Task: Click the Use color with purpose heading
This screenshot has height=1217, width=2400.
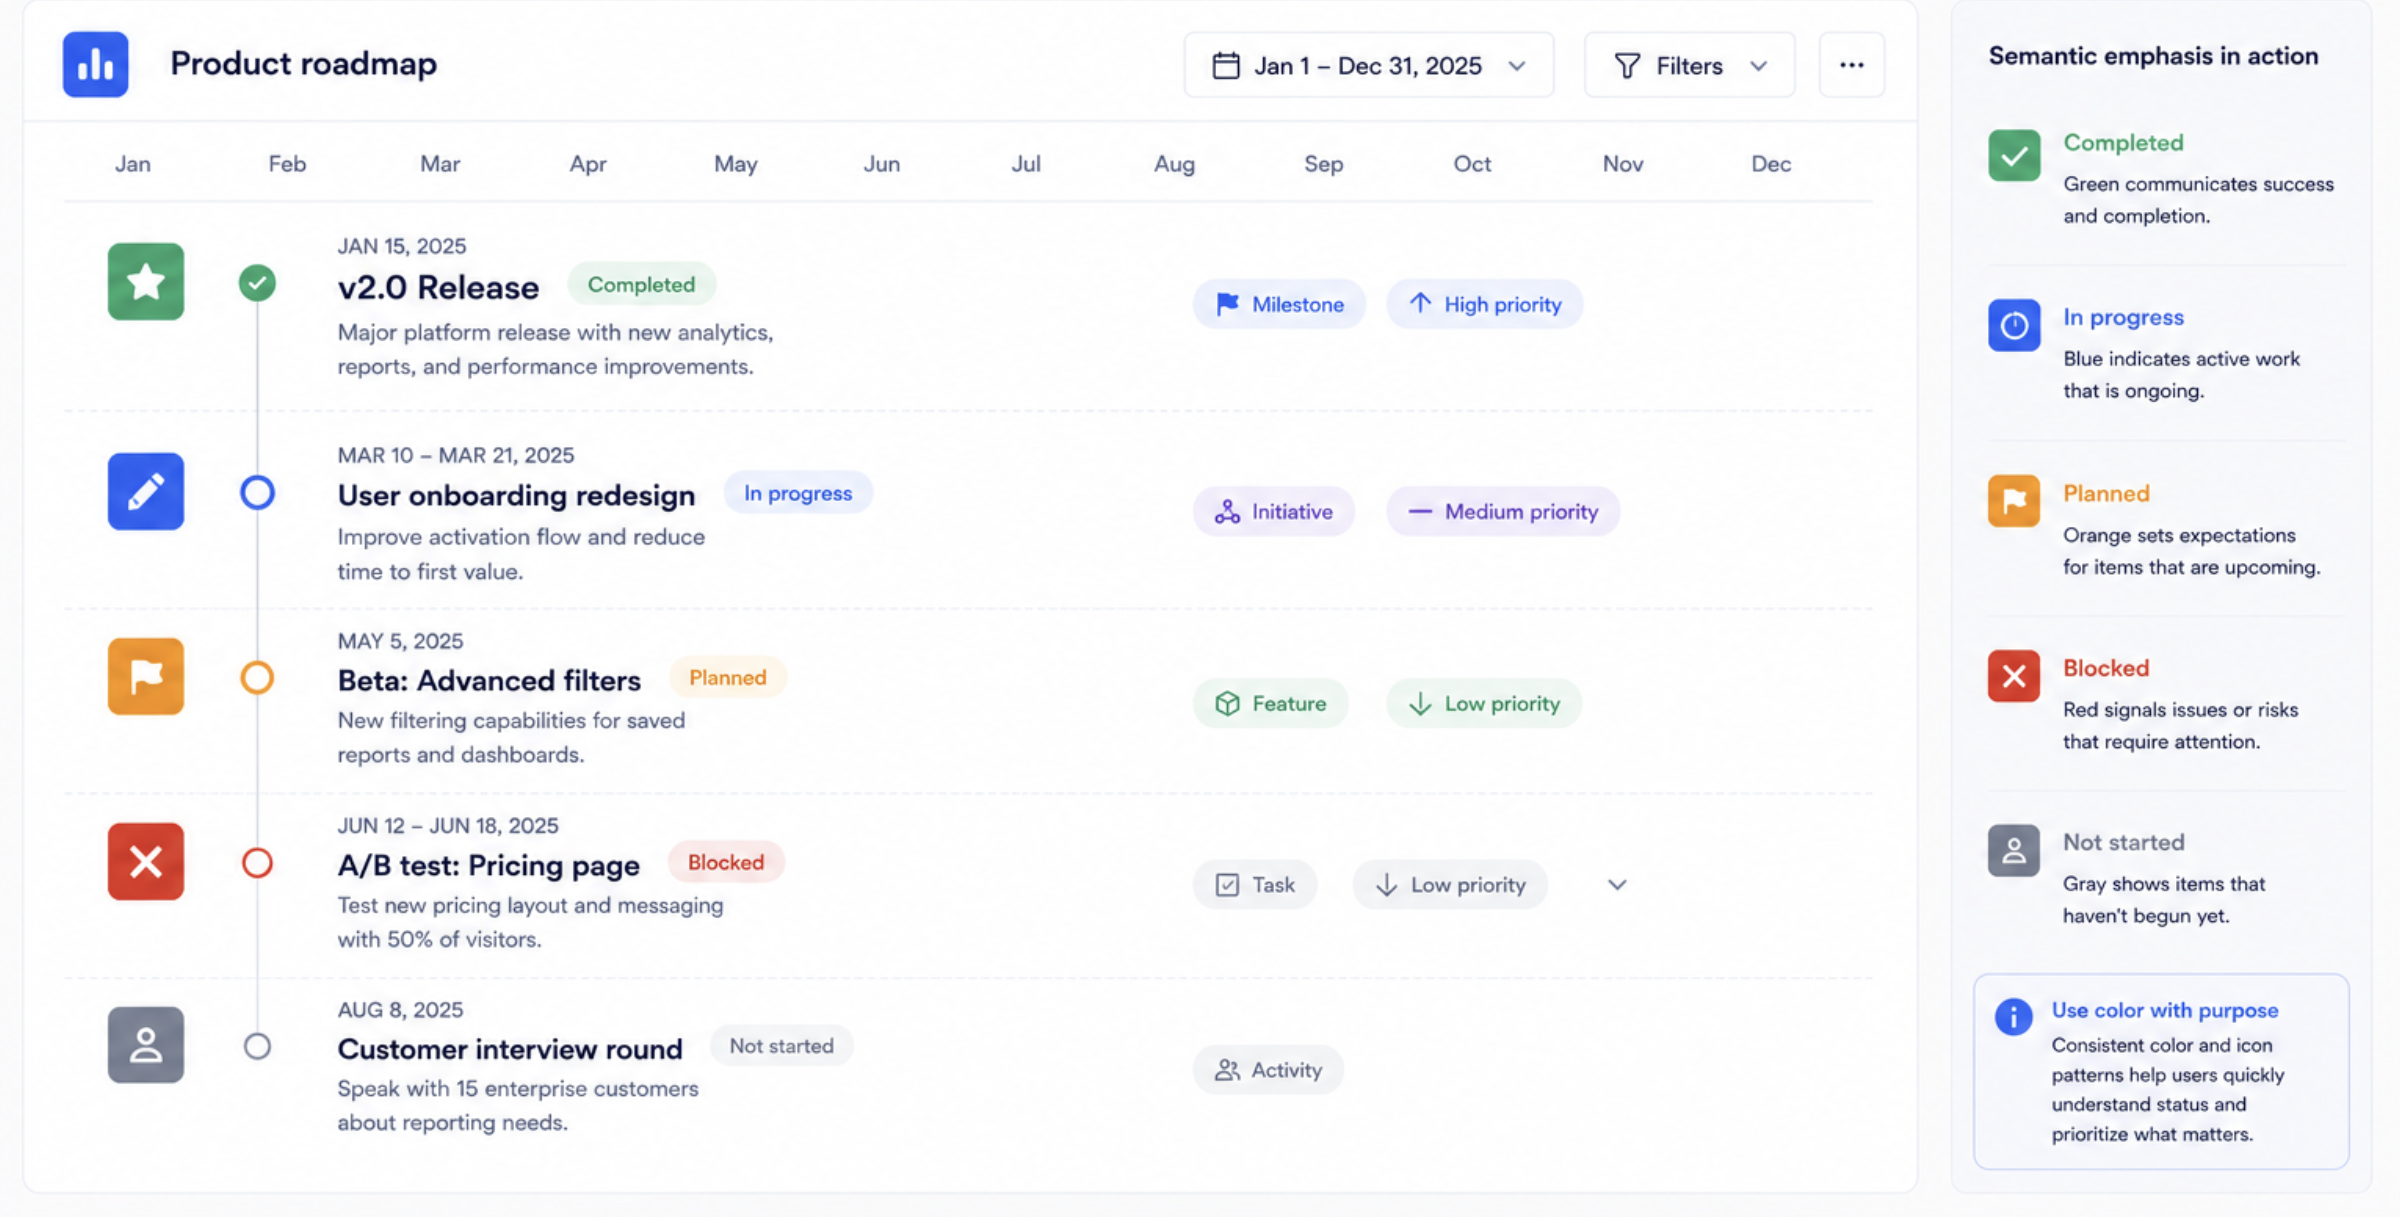Action: pos(2165,1010)
